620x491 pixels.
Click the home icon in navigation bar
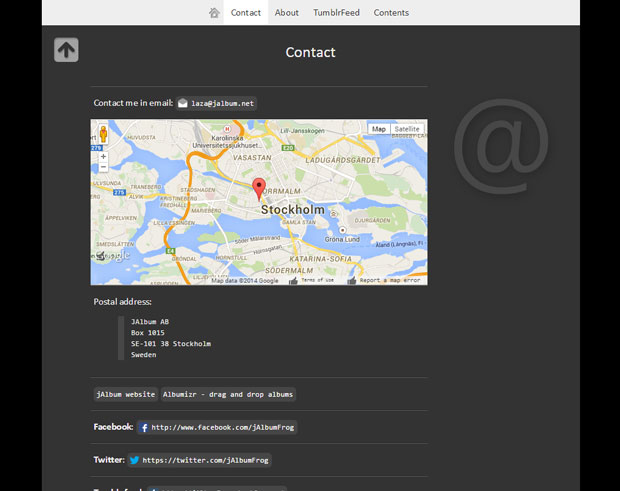pyautogui.click(x=214, y=13)
